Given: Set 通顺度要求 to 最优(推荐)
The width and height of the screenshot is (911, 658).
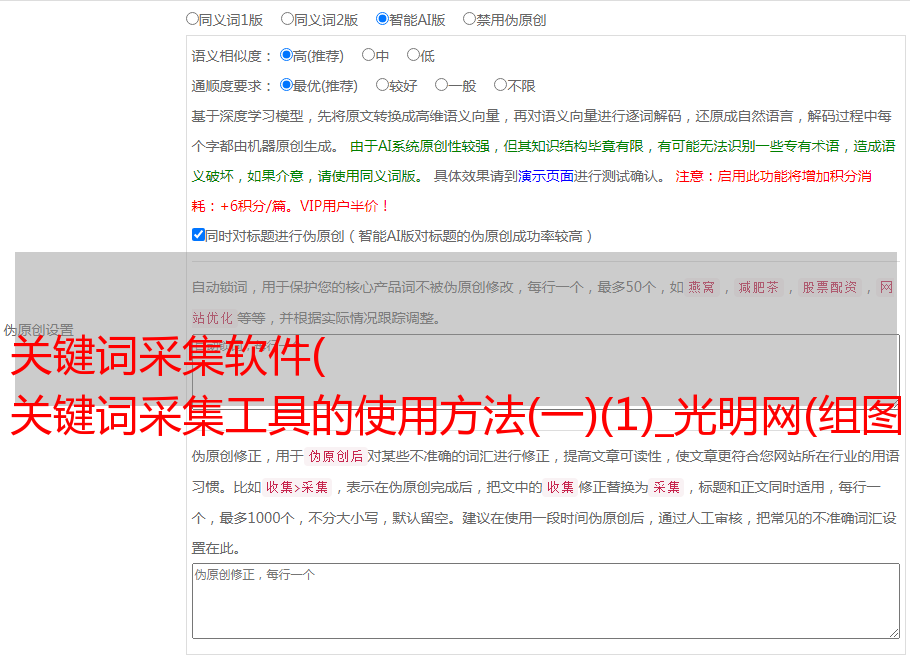Looking at the screenshot, I should 286,85.
